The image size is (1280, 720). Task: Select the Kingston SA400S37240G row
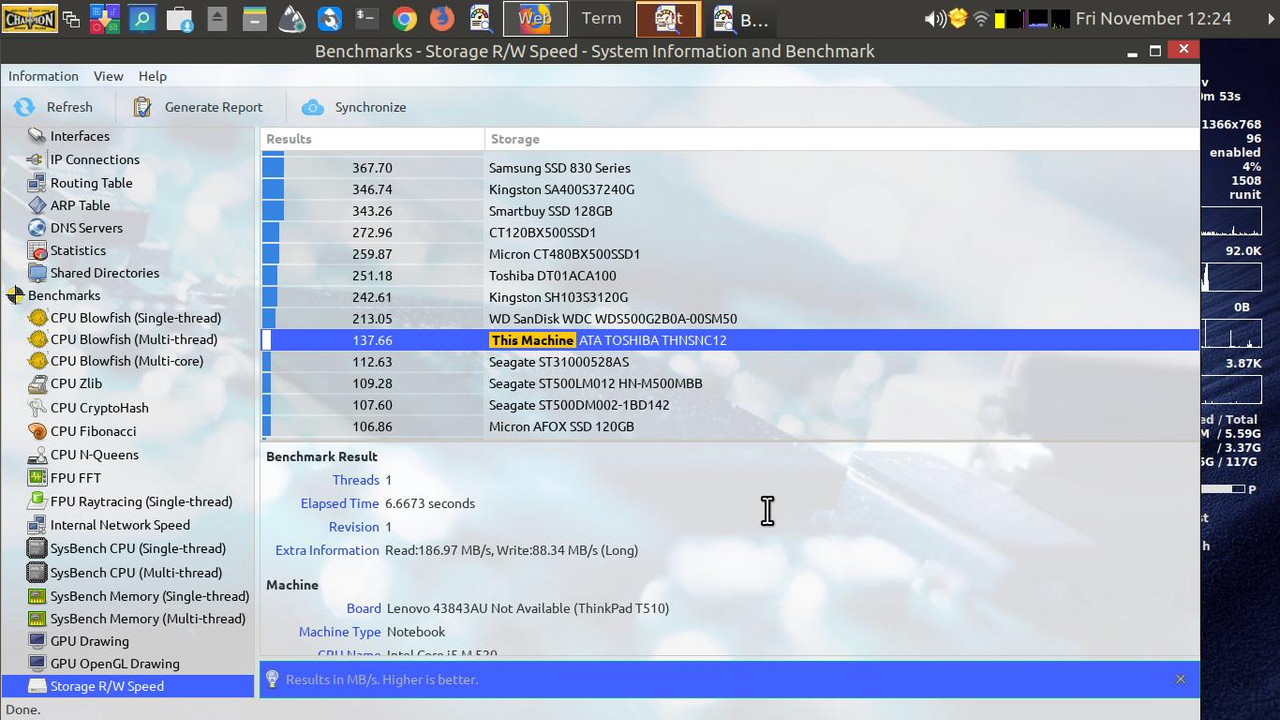click(730, 189)
